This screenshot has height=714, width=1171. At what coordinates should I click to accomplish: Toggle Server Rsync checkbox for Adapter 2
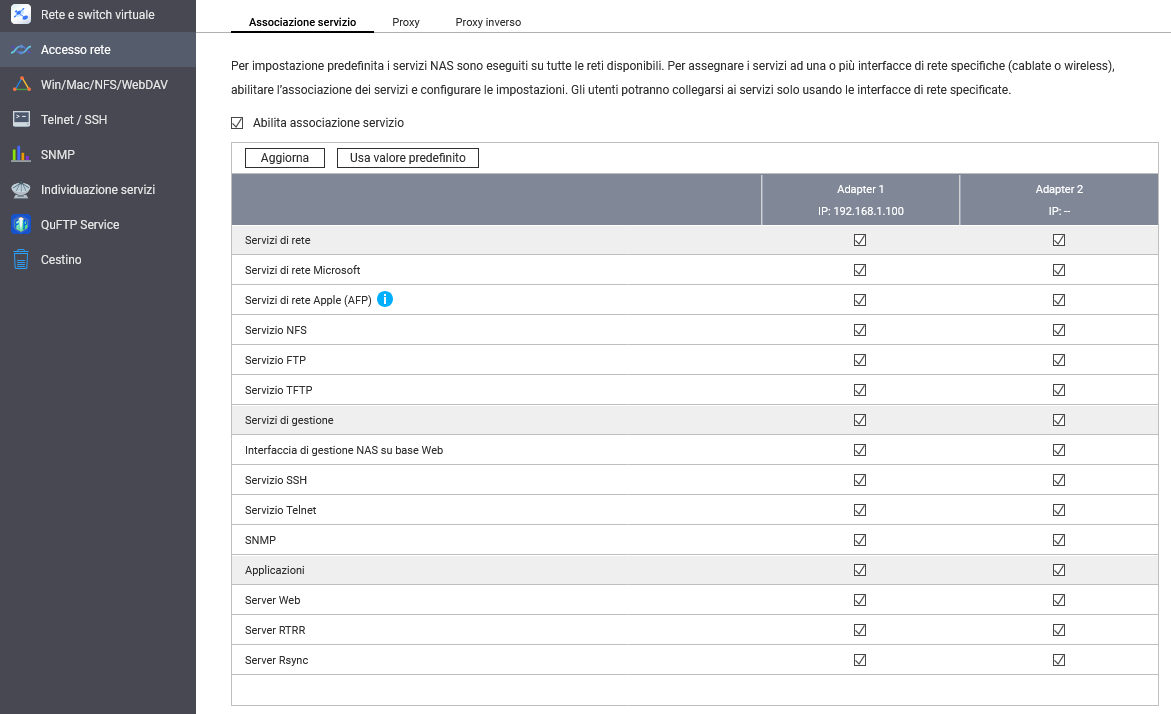[1059, 660]
